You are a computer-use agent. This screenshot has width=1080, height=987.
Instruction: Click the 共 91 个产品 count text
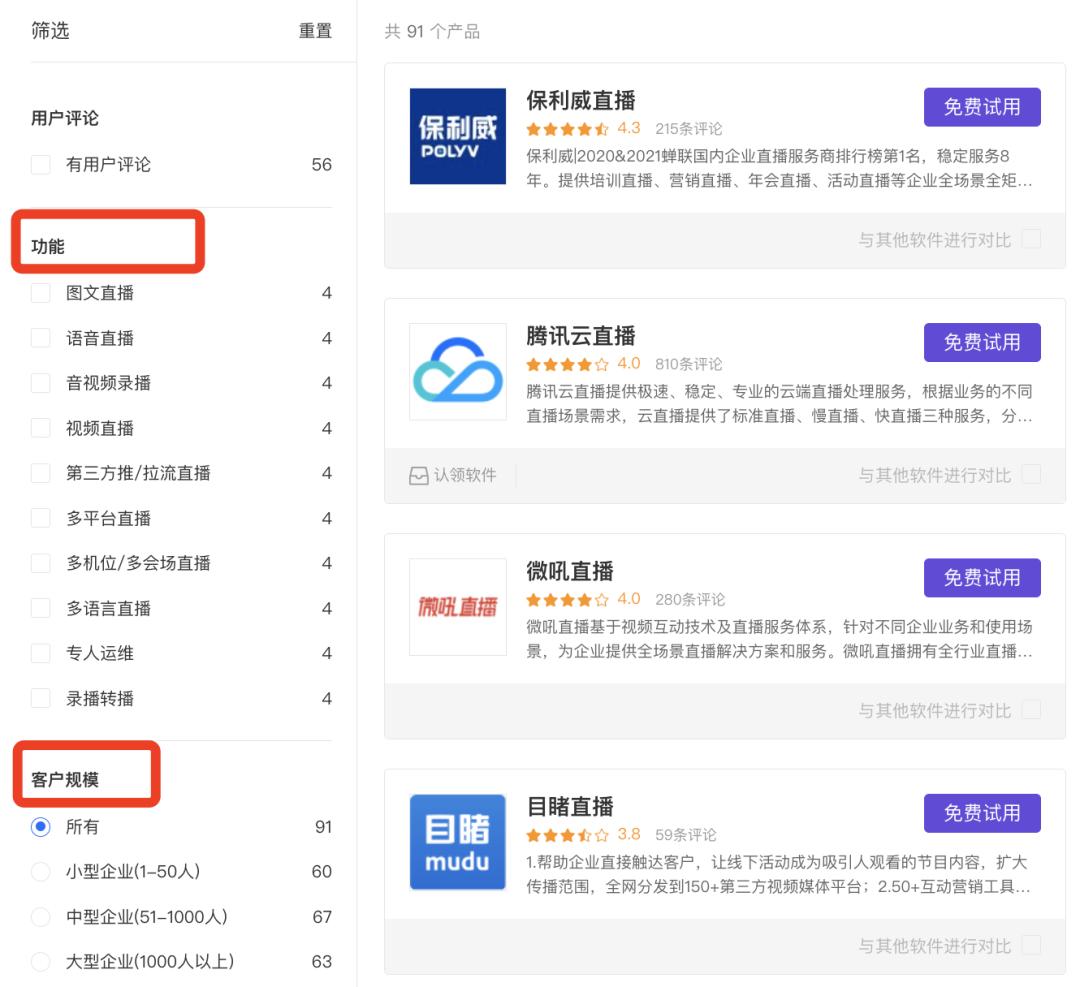[432, 32]
